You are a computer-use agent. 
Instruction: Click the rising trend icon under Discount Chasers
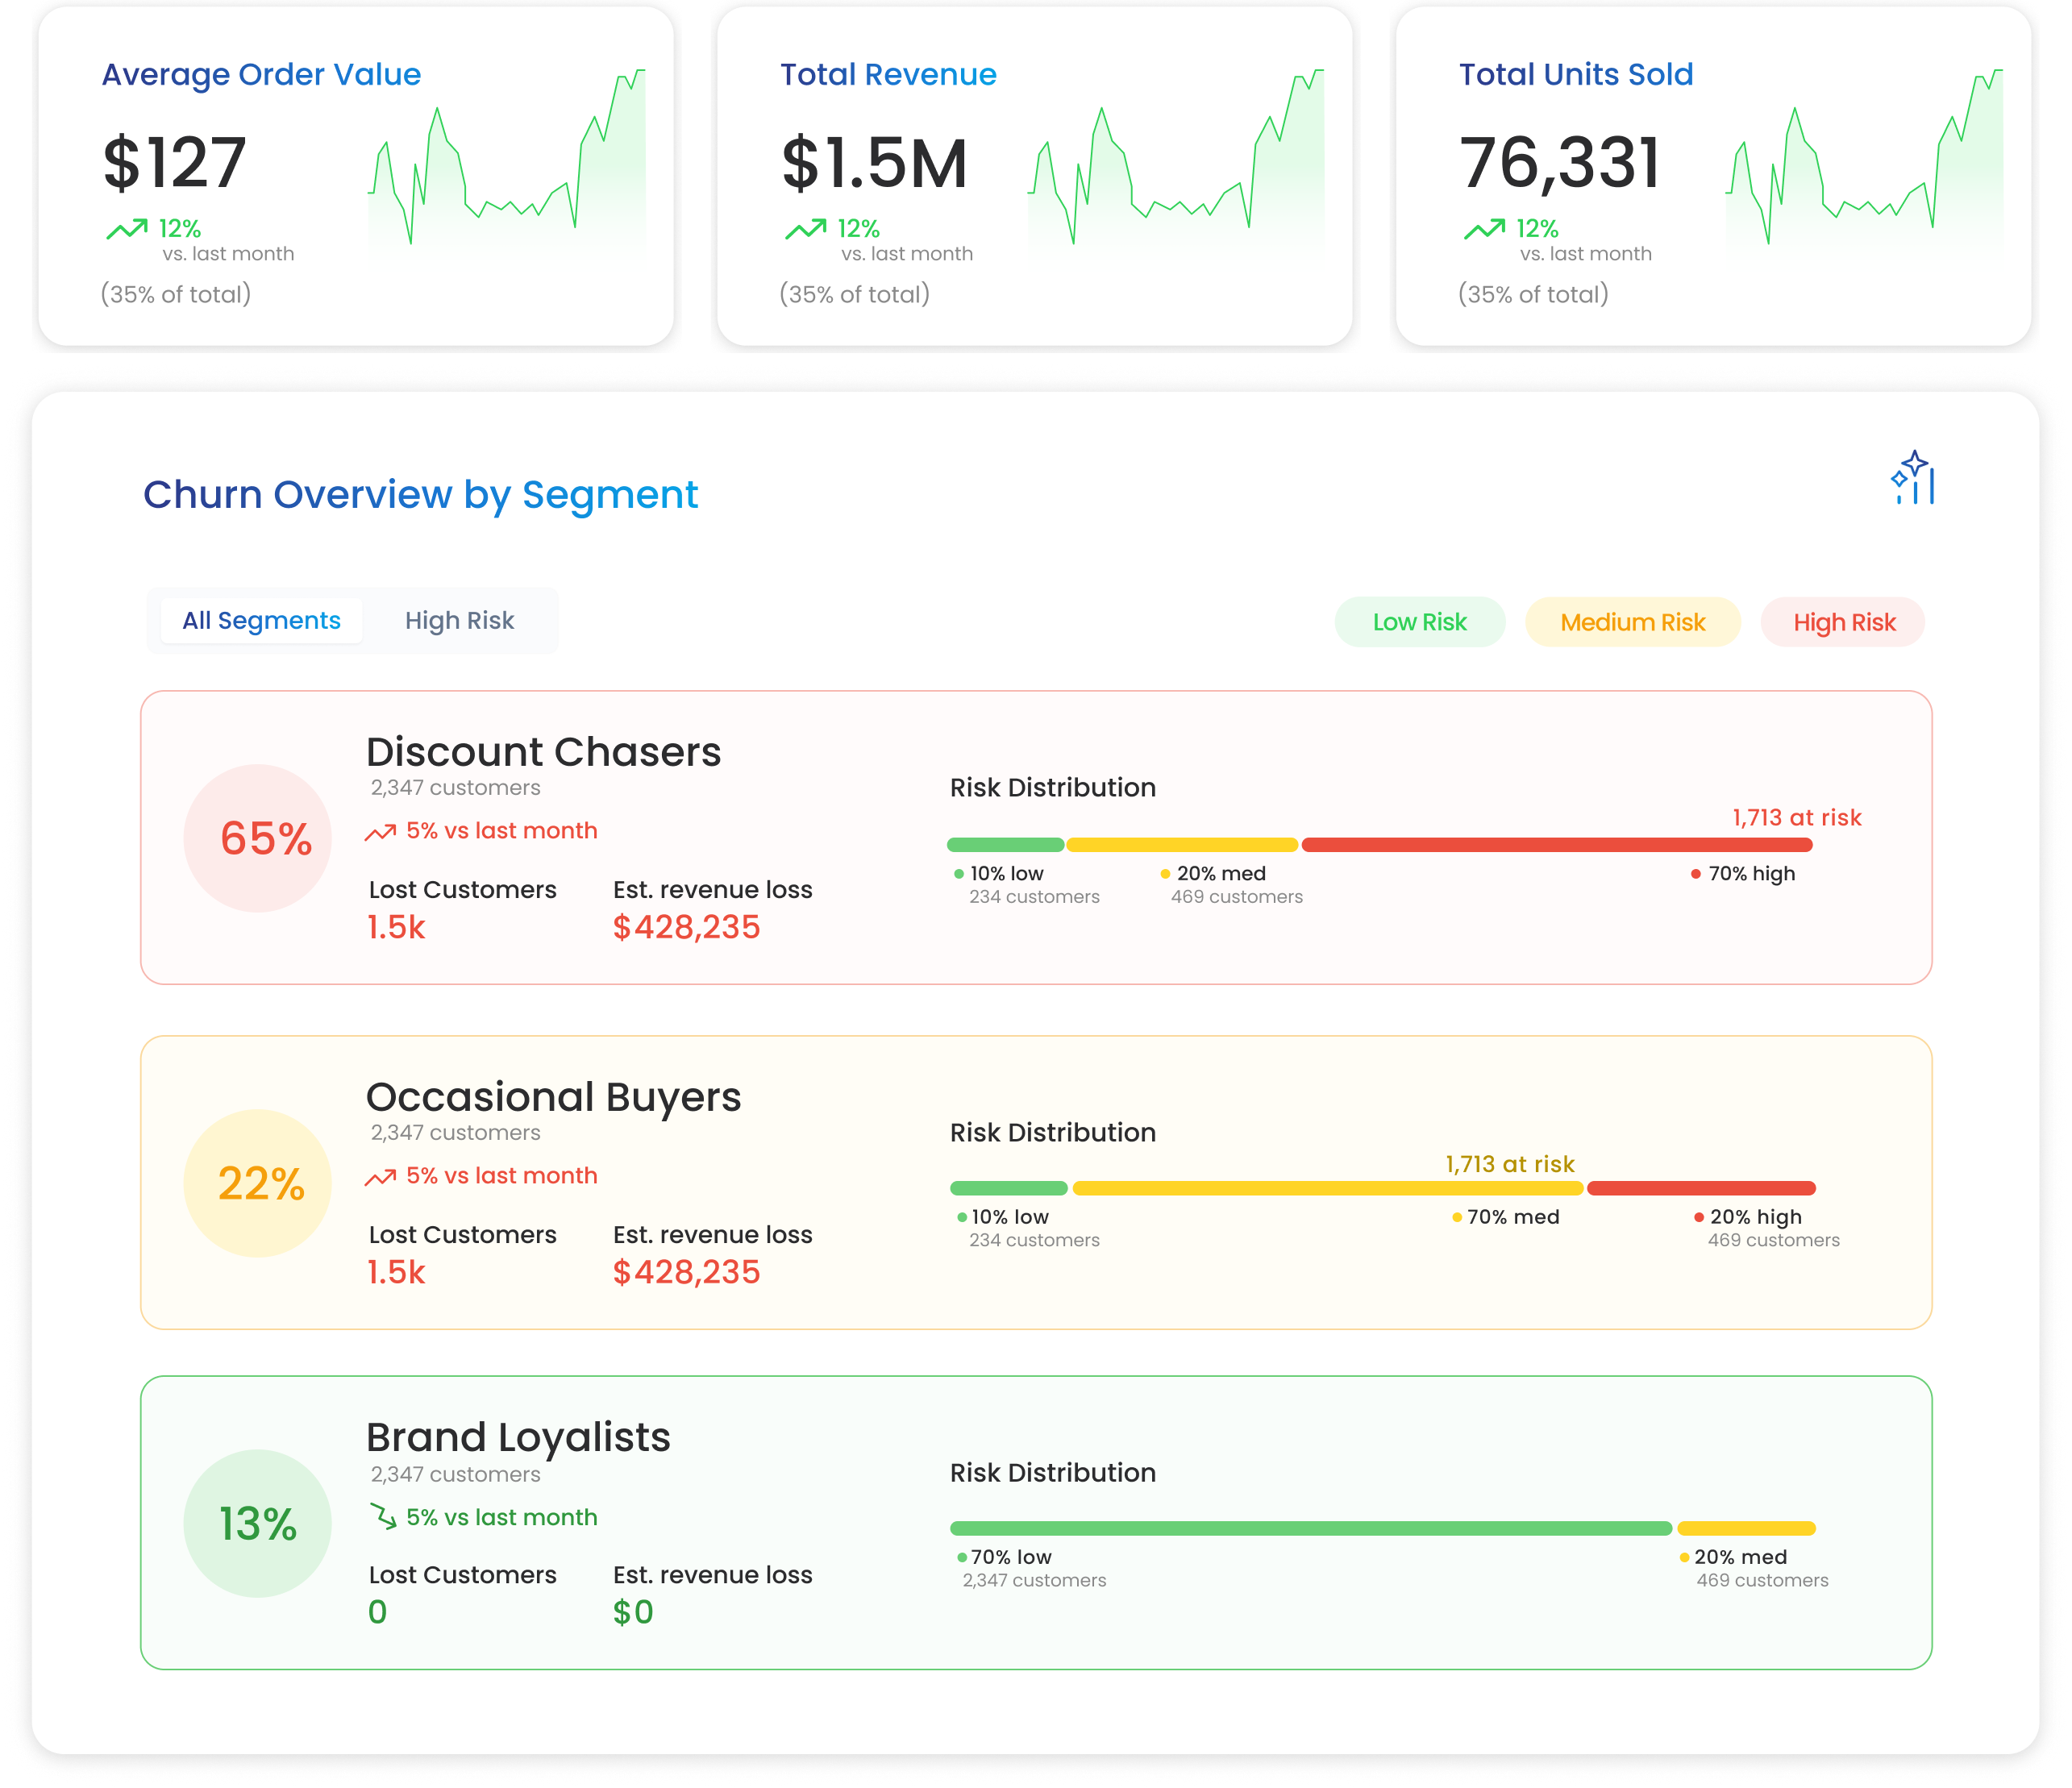tap(380, 832)
